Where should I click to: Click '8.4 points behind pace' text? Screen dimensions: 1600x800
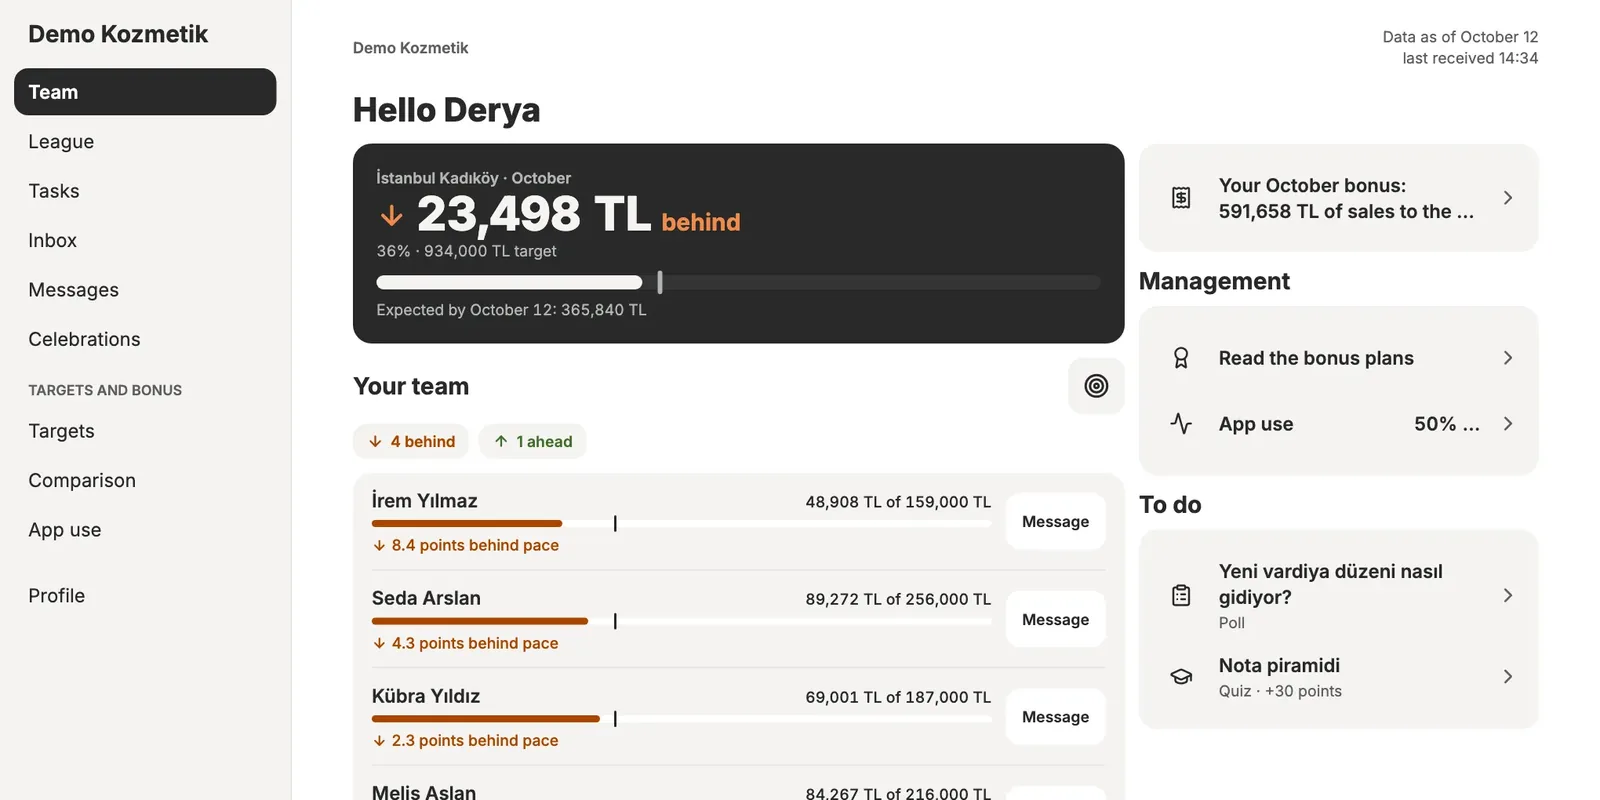475,545
